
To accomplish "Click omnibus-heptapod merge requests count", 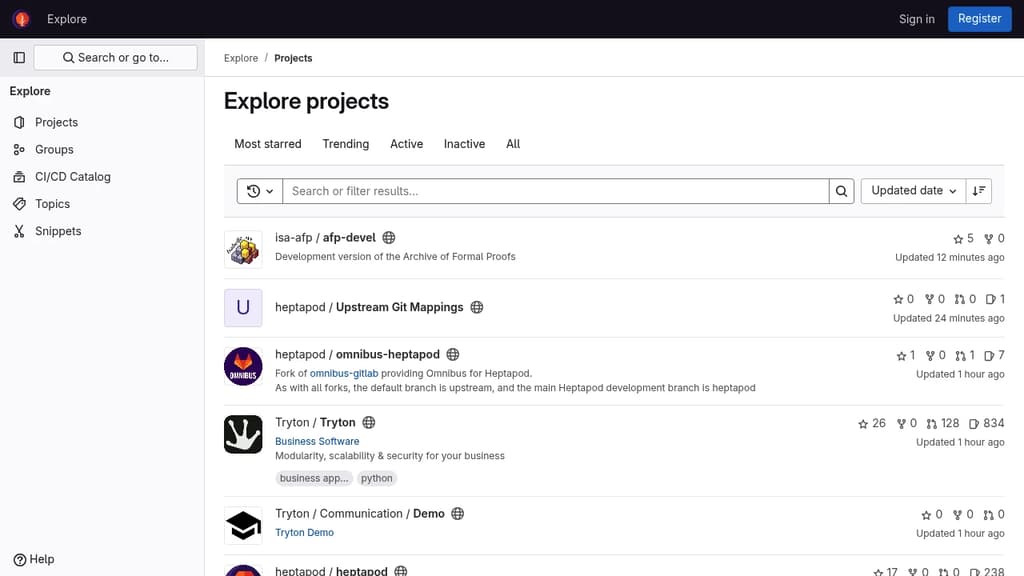I will point(965,355).
